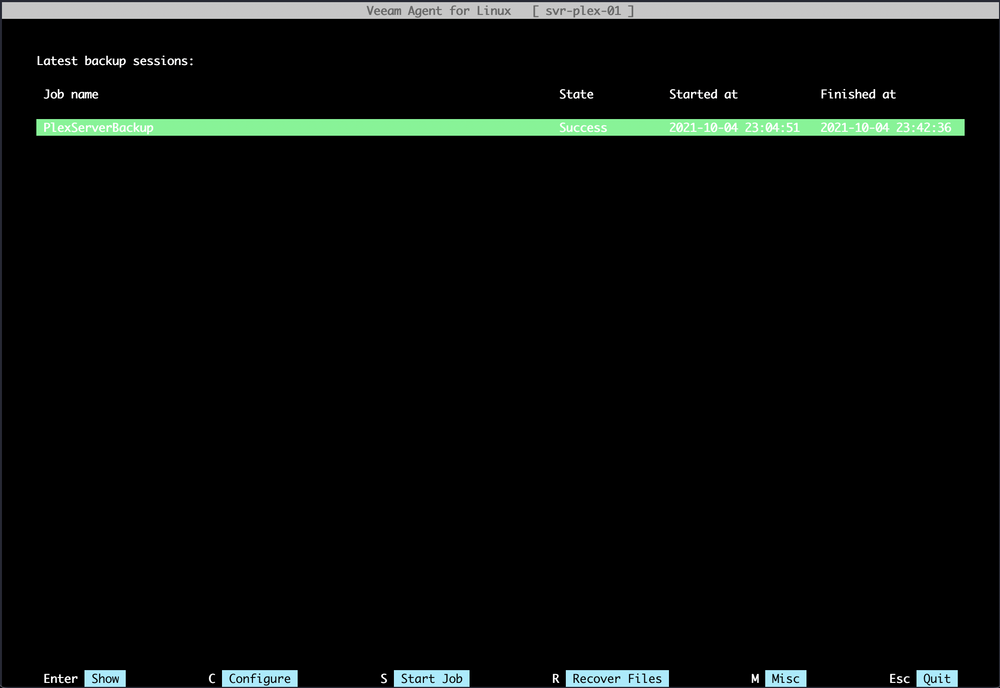
Task: Click the Started at column header
Action: coord(703,94)
